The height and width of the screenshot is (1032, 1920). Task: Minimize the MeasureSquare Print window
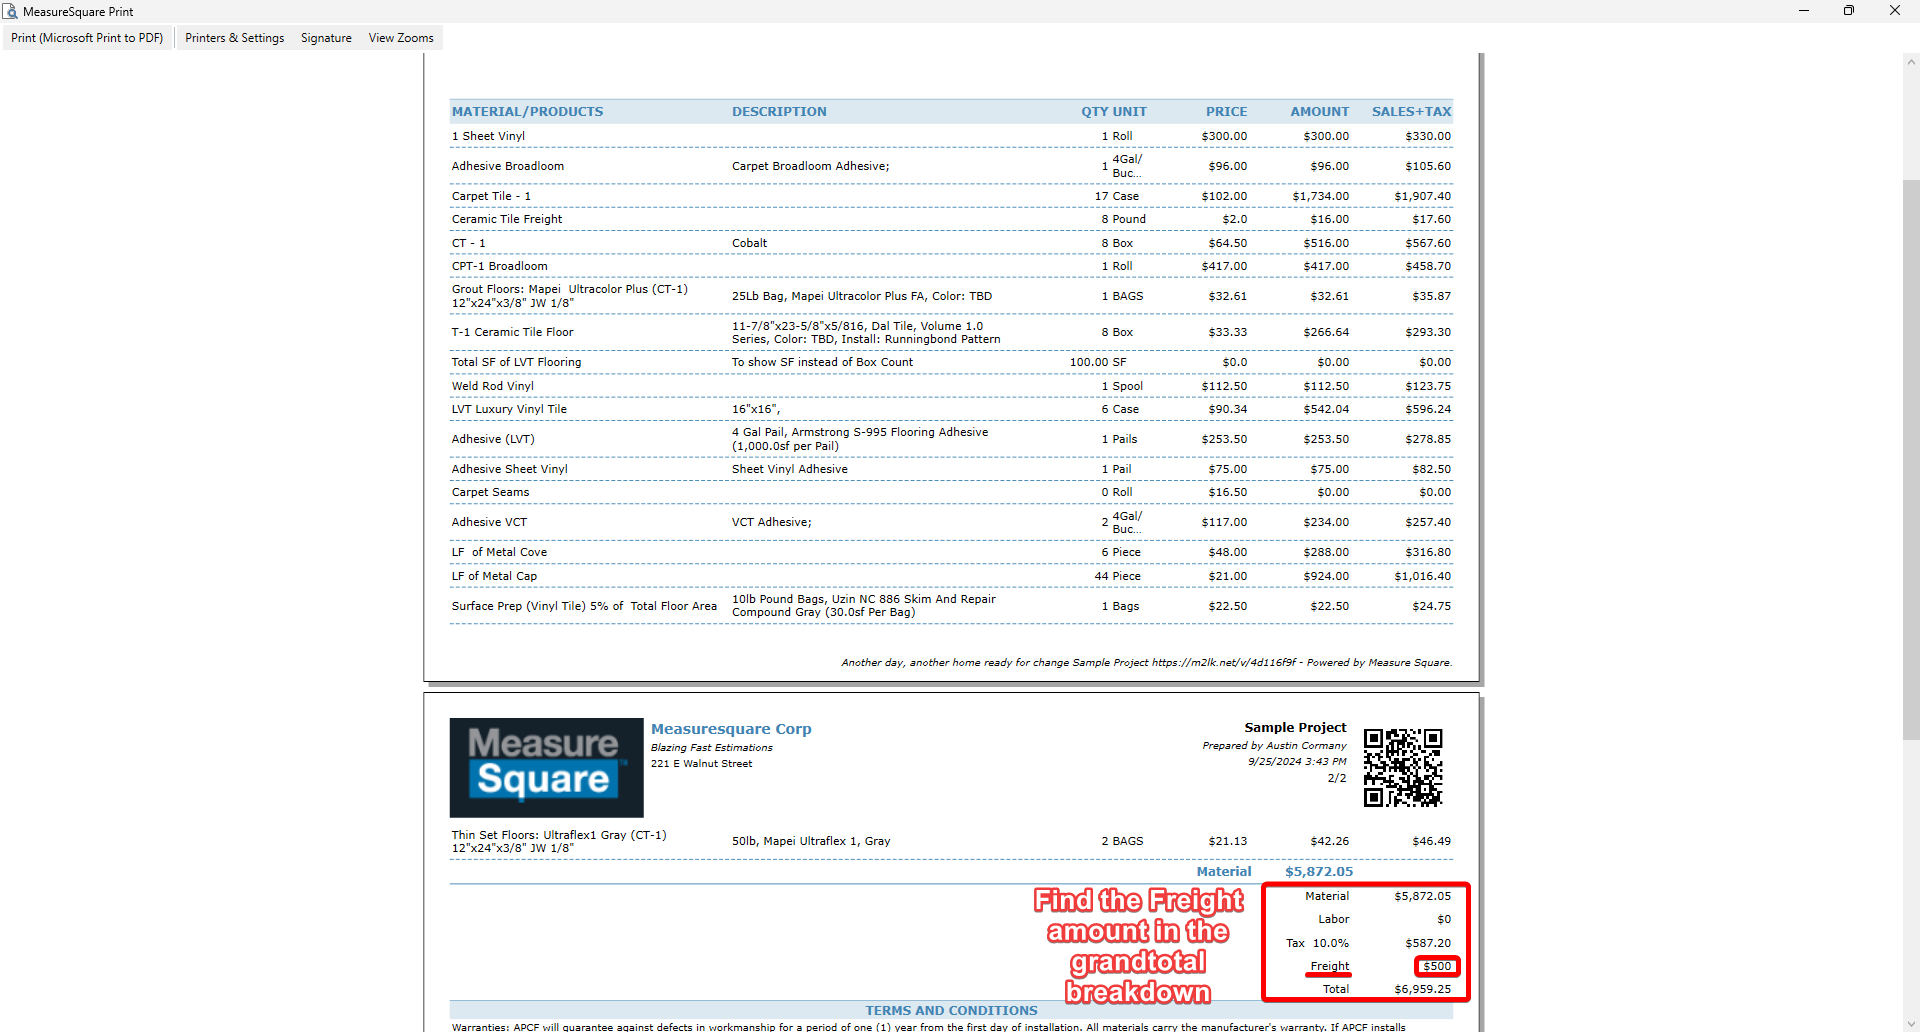pyautogui.click(x=1804, y=11)
